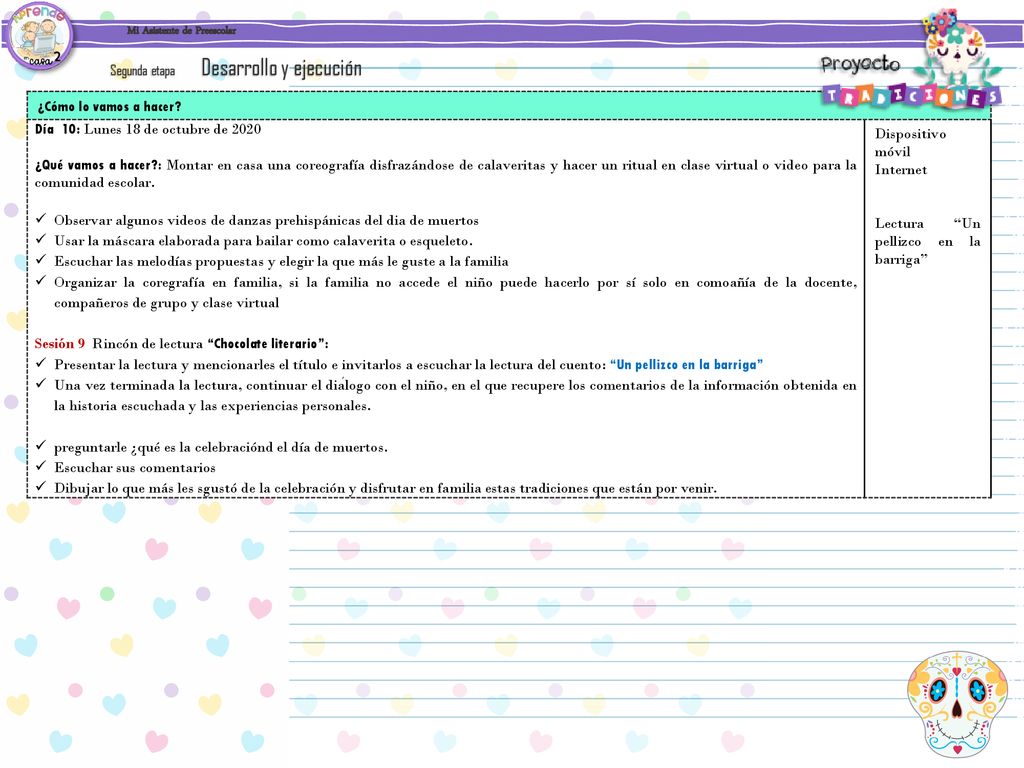Viewport: 1024px width, 768px height.
Task: Click the sugar skull illustration at the bottom
Action: click(957, 704)
